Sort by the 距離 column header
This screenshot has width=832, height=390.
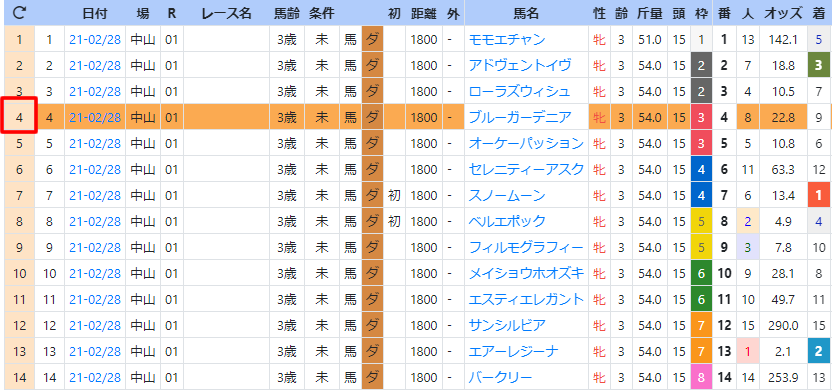[x=424, y=13]
